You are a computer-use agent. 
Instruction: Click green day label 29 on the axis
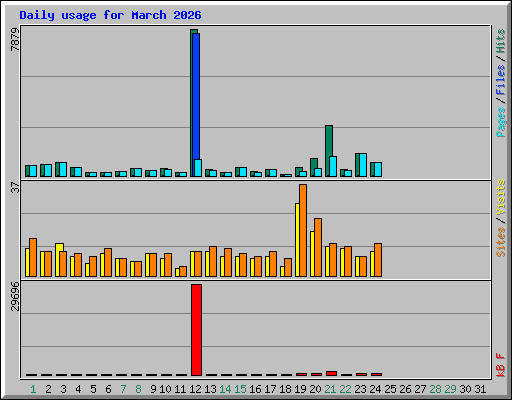[450, 389]
